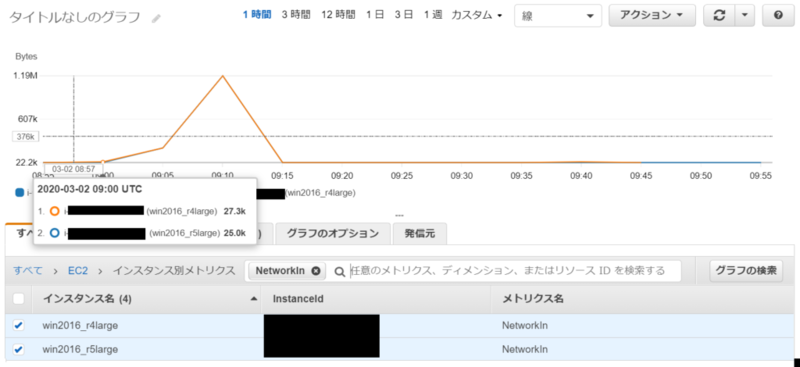Click the orange peak point at 09:10
This screenshot has height=367, width=800.
(x=222, y=76)
